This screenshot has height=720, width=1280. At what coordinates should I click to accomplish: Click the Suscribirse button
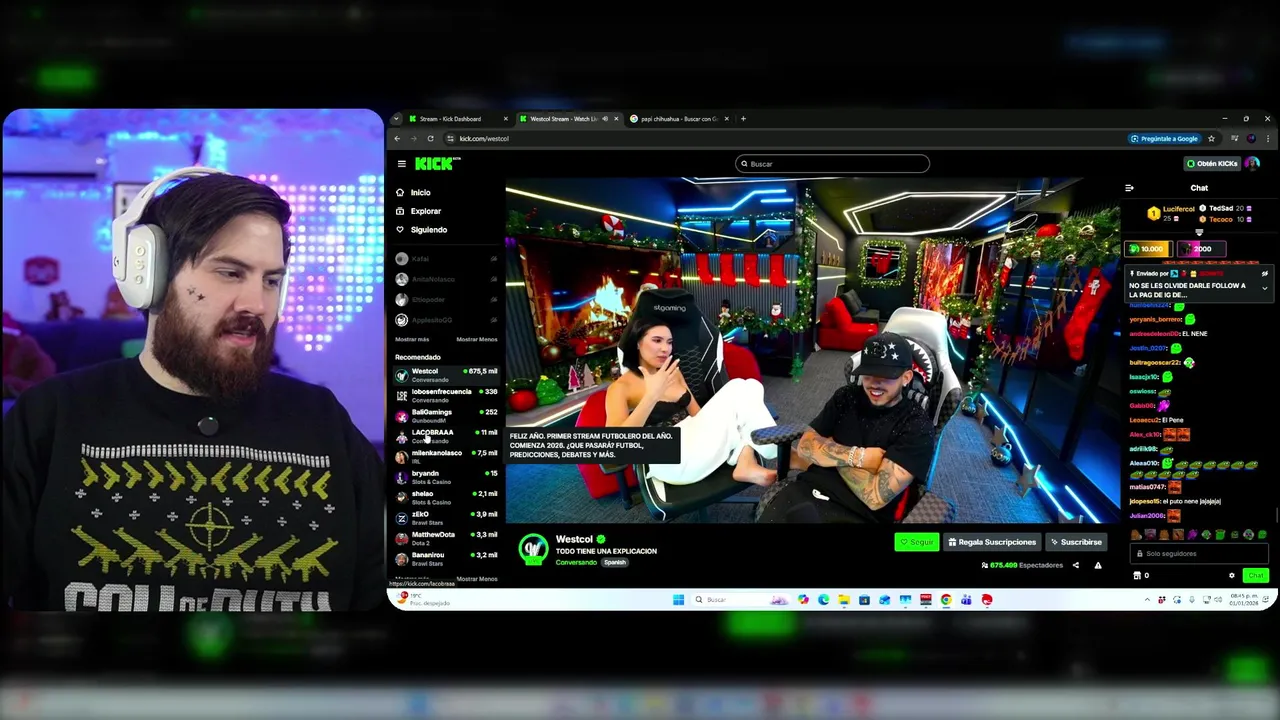coord(1076,542)
